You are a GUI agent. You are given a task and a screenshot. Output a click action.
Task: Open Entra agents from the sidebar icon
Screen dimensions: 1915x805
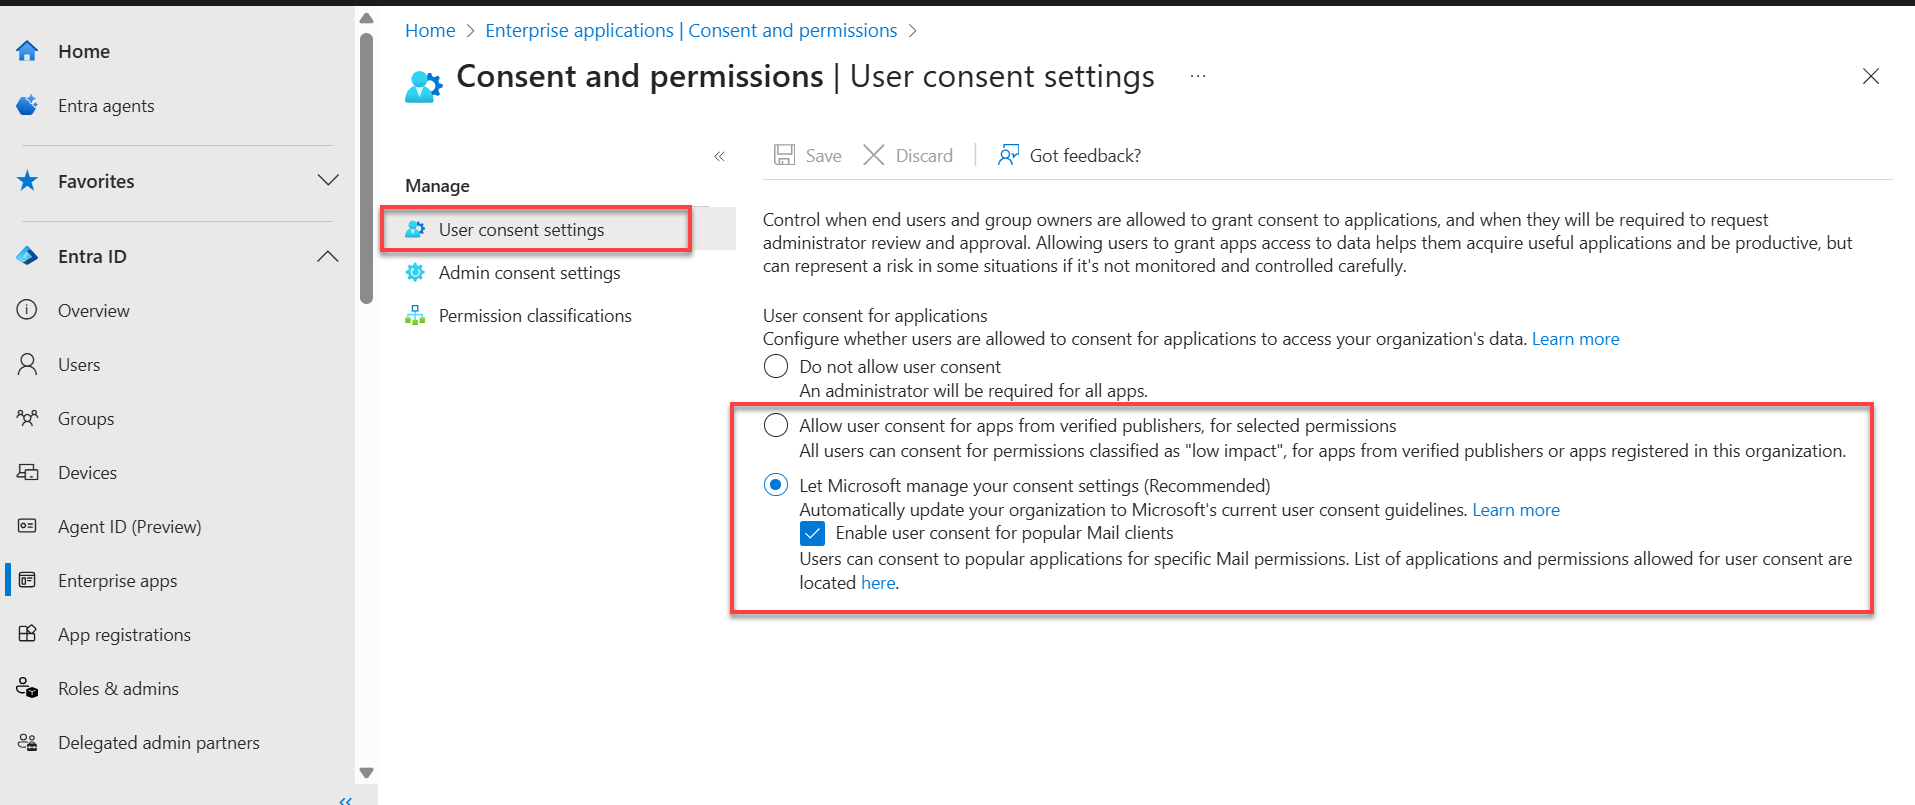pos(27,105)
